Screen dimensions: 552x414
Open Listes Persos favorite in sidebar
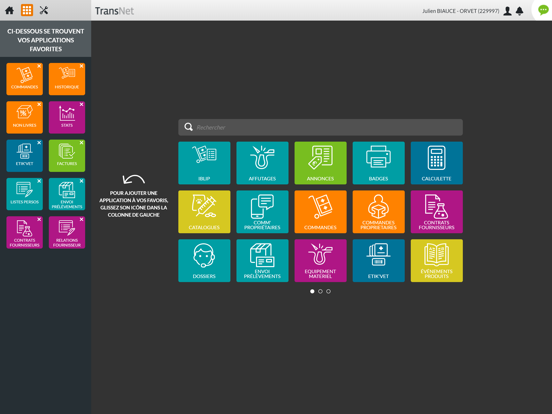tap(24, 194)
